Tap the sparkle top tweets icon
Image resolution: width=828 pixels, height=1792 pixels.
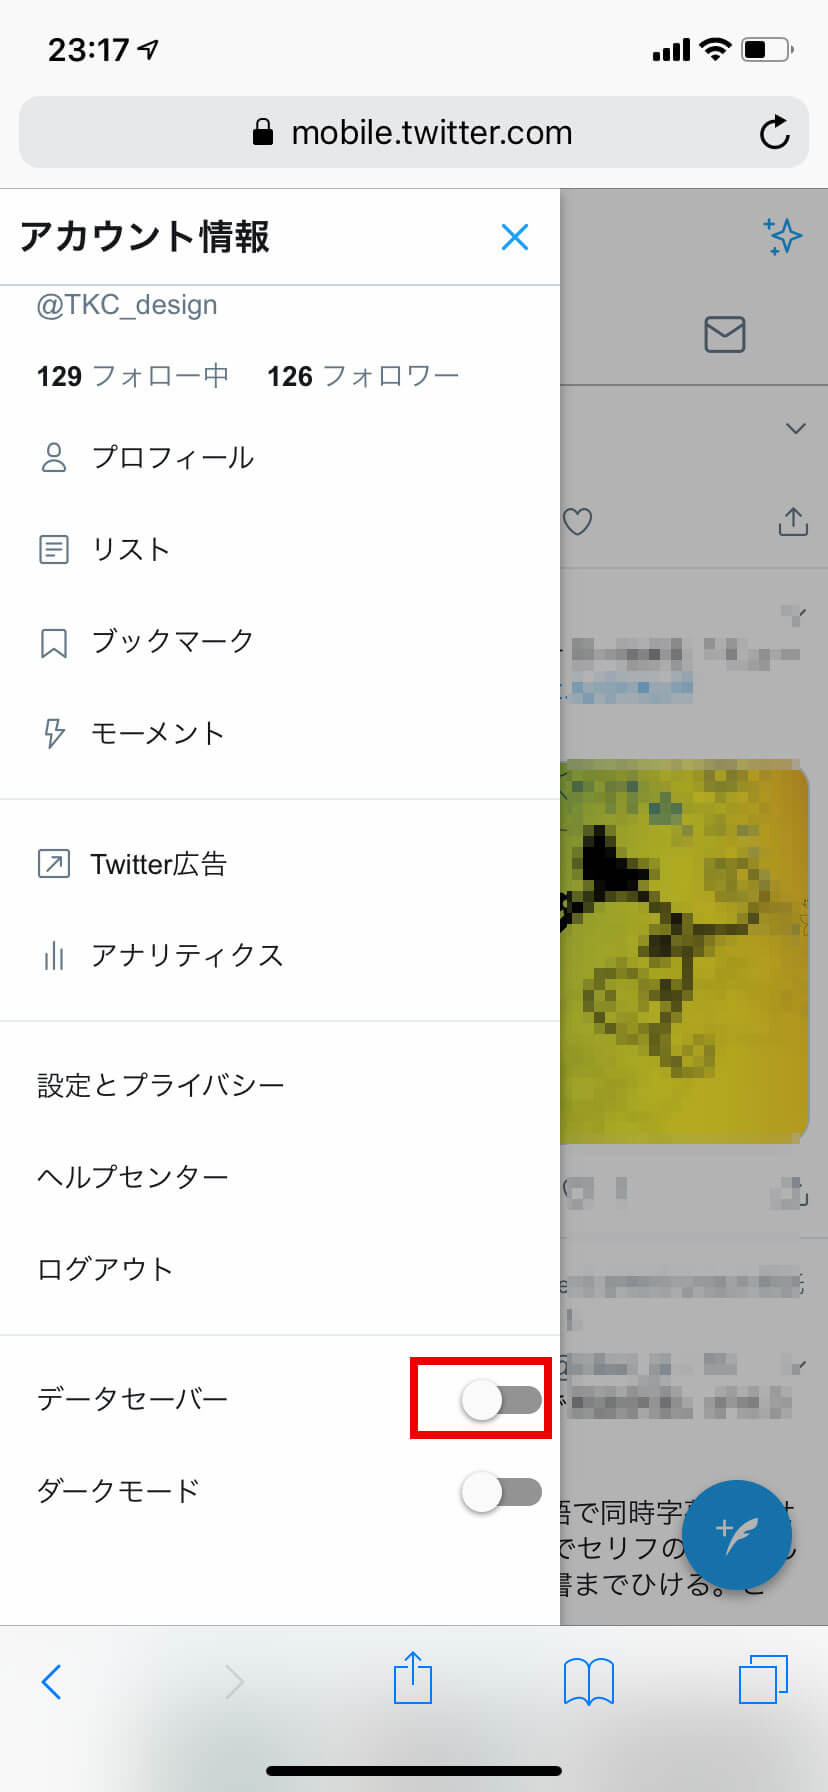click(x=783, y=236)
